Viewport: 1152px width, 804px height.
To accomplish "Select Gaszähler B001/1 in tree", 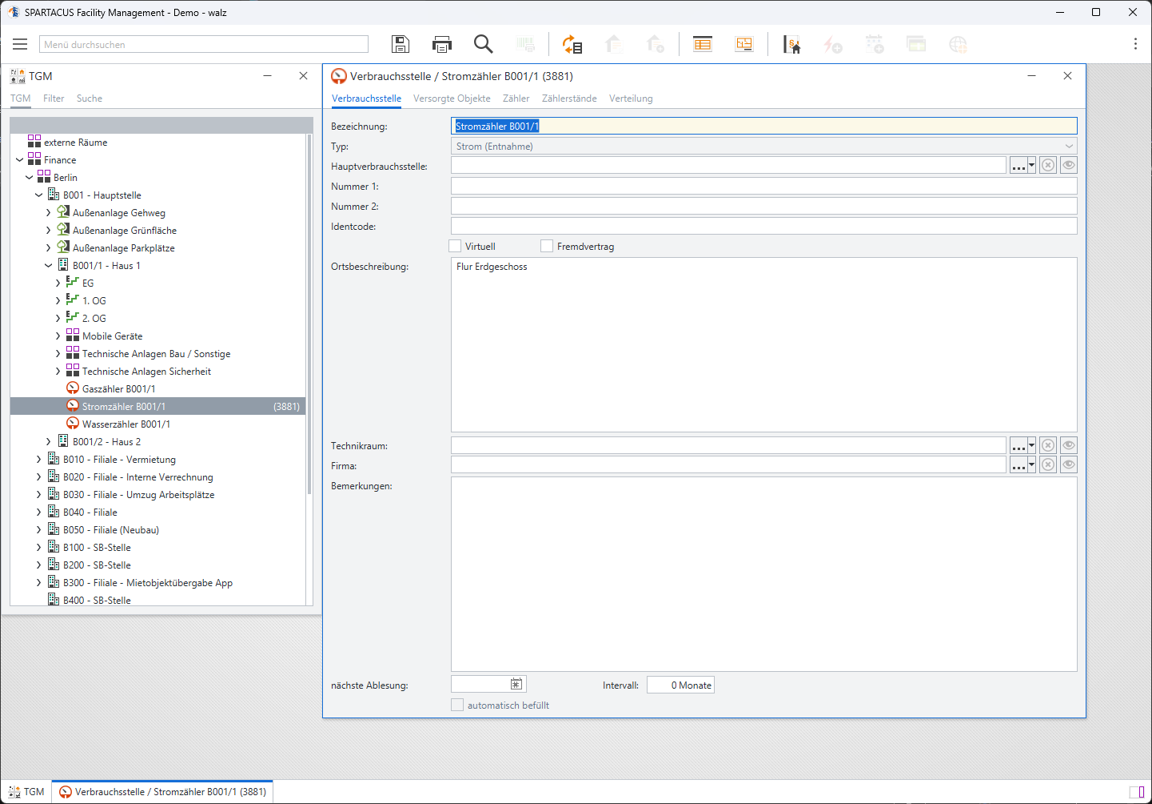I will point(118,389).
